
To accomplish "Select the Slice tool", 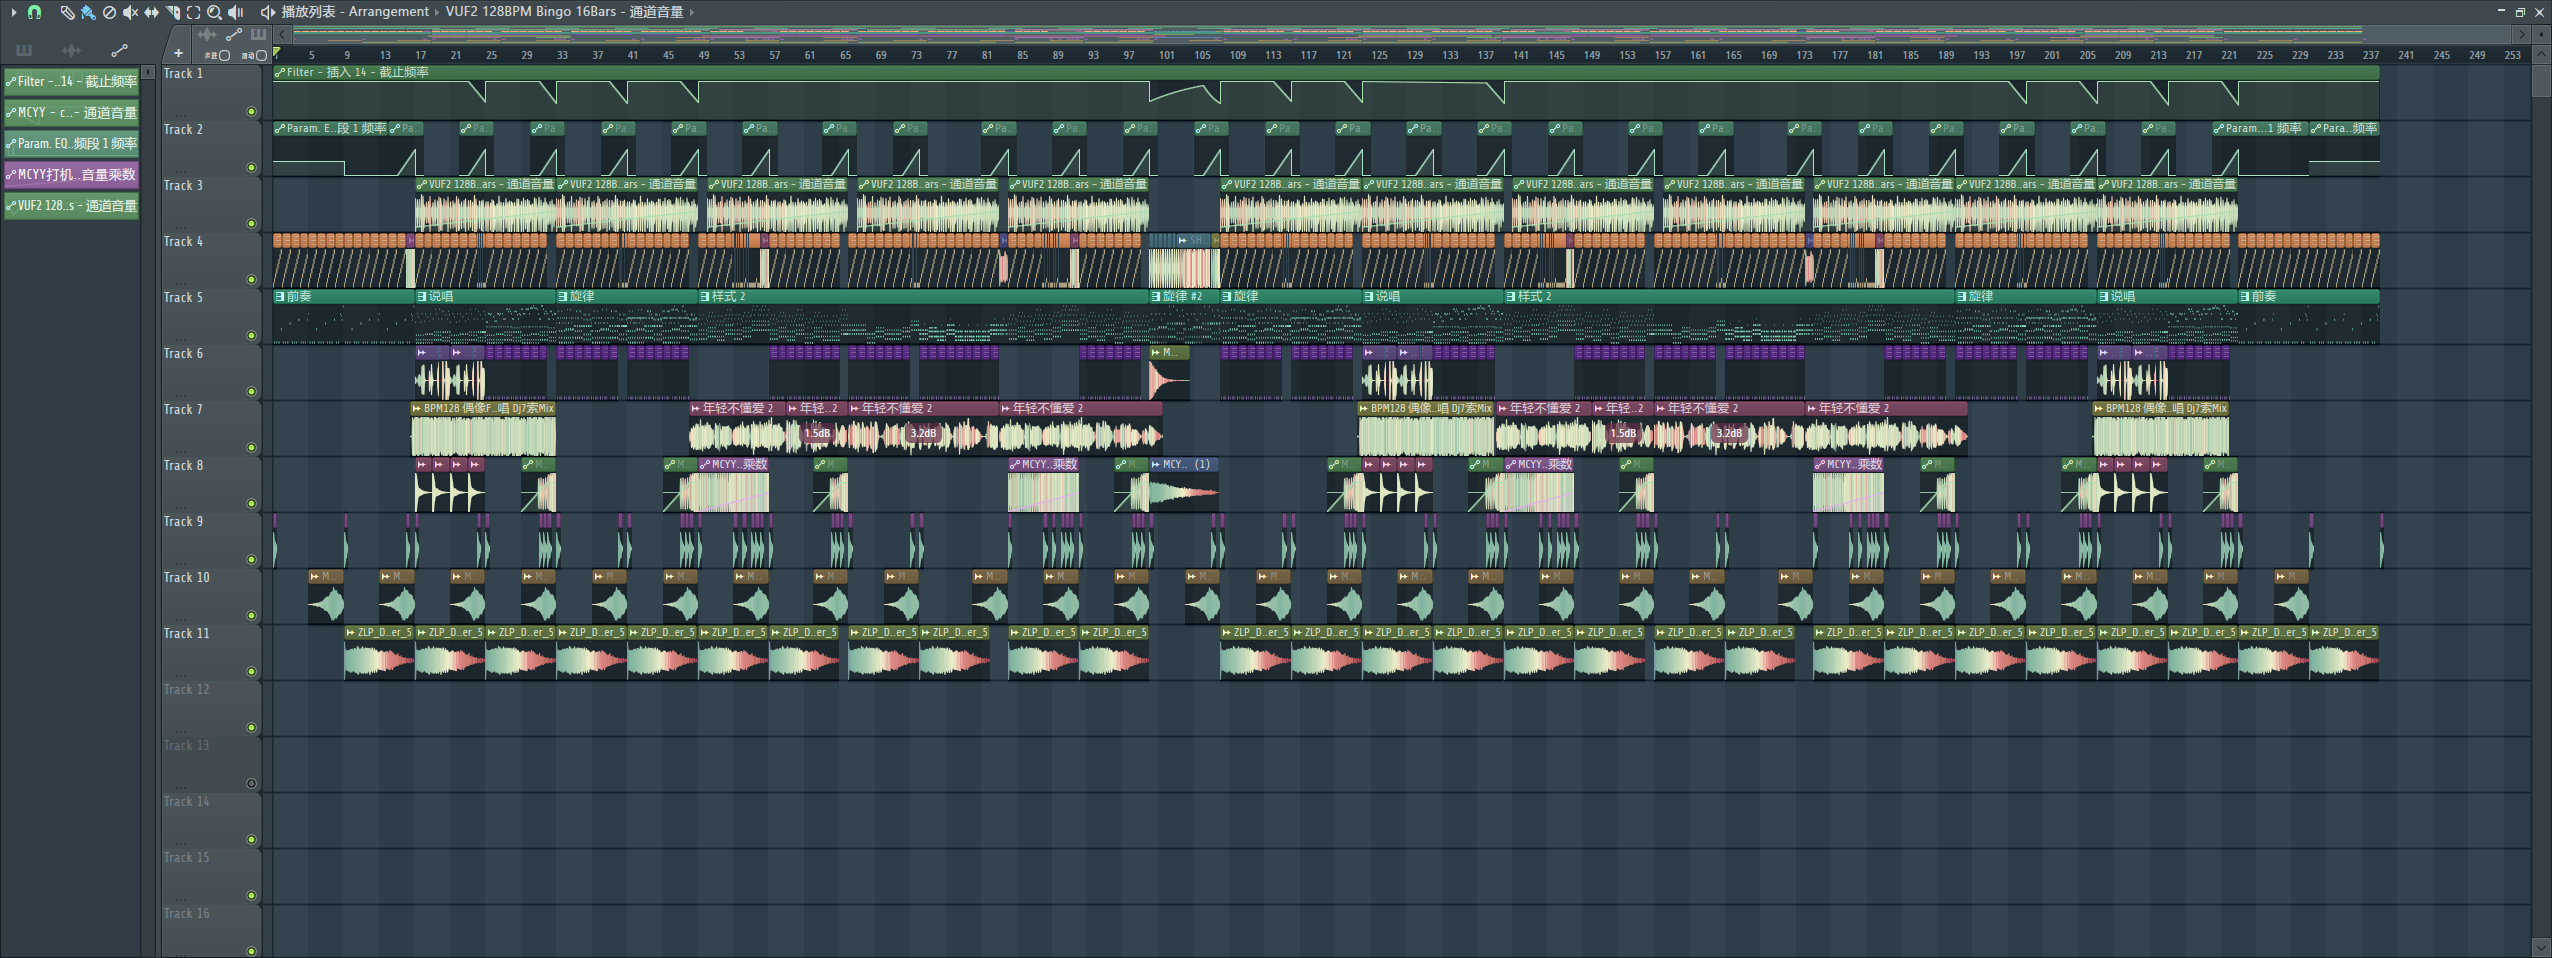I will 173,12.
